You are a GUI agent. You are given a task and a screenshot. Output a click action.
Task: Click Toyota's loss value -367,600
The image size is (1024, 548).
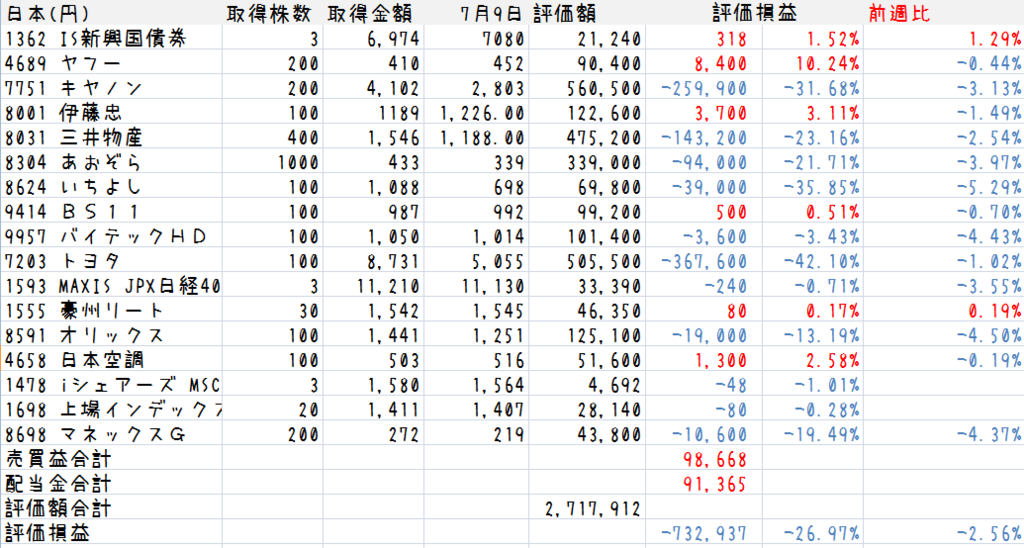[x=704, y=262]
